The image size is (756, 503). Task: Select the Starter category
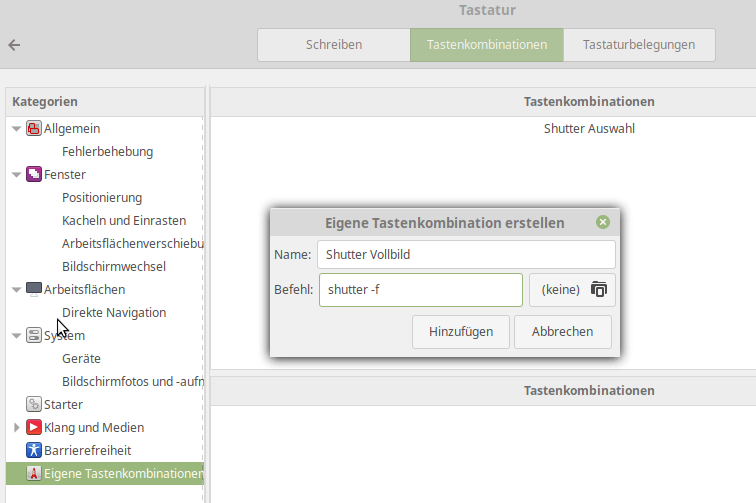(64, 405)
